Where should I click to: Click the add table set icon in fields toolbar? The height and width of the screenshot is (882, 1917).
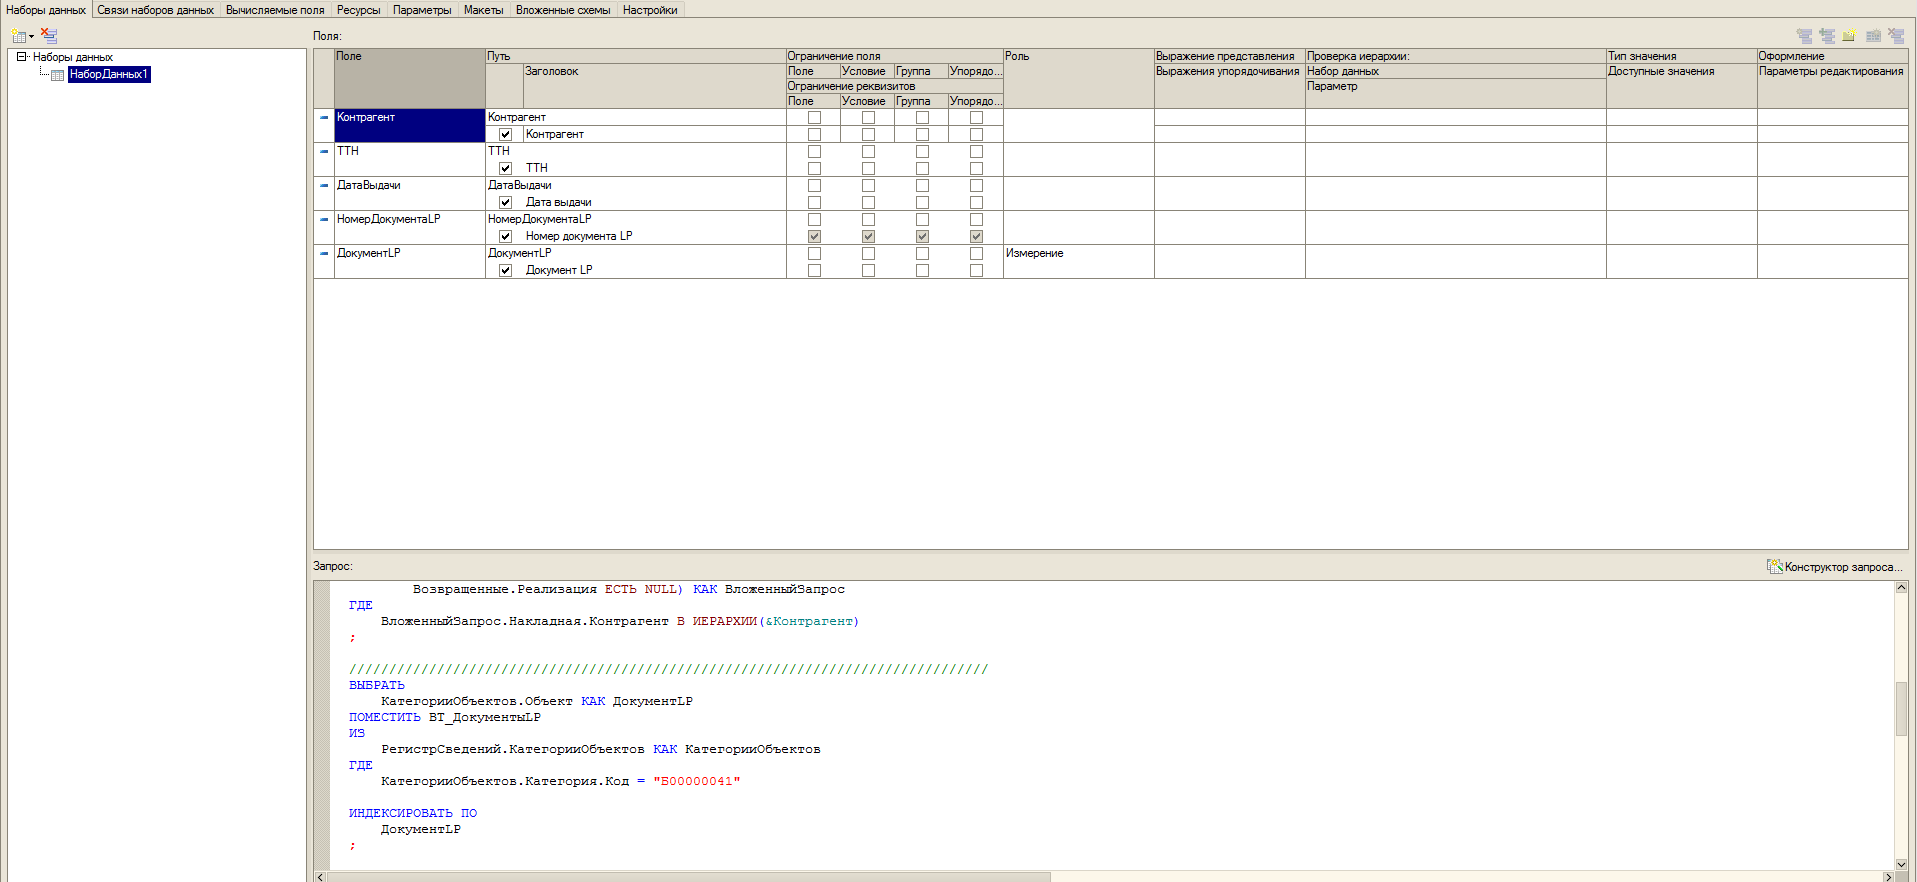click(x=1873, y=36)
